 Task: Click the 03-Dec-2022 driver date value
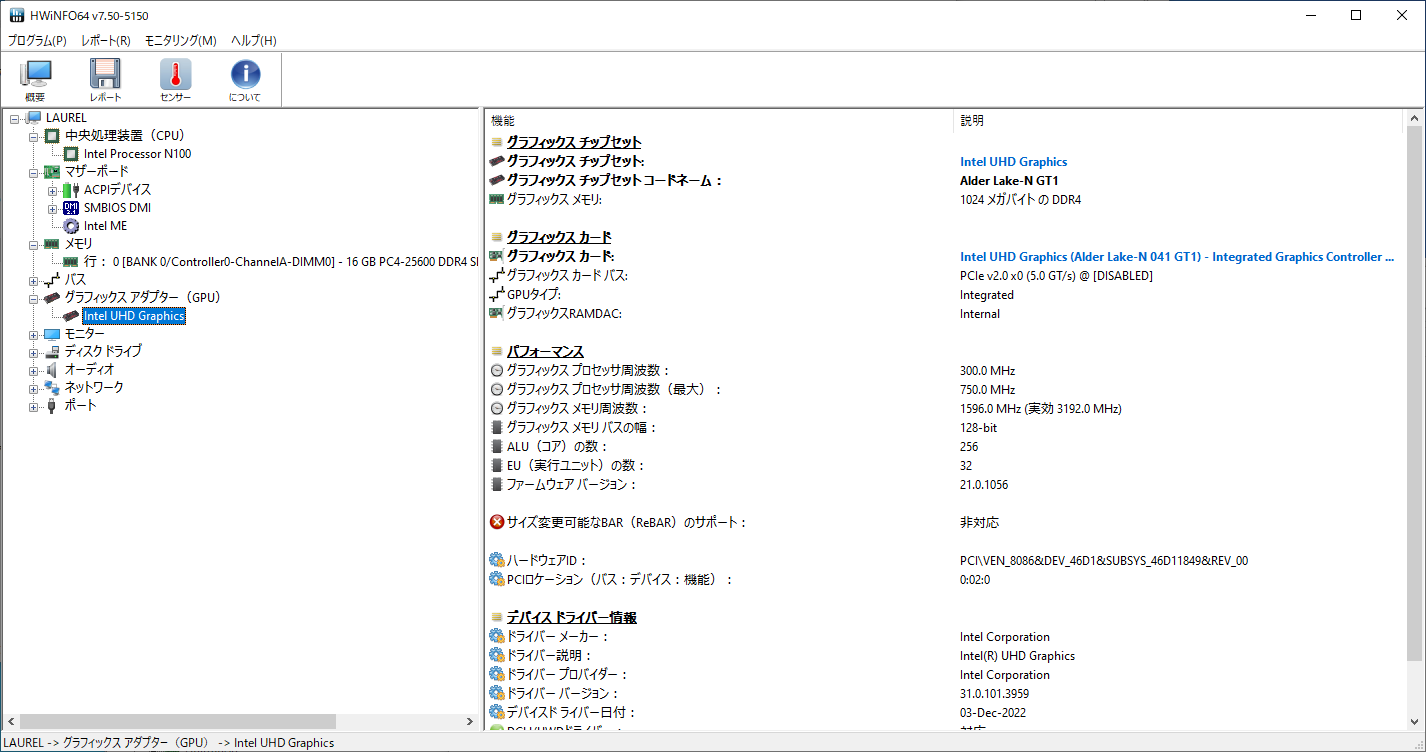click(992, 713)
